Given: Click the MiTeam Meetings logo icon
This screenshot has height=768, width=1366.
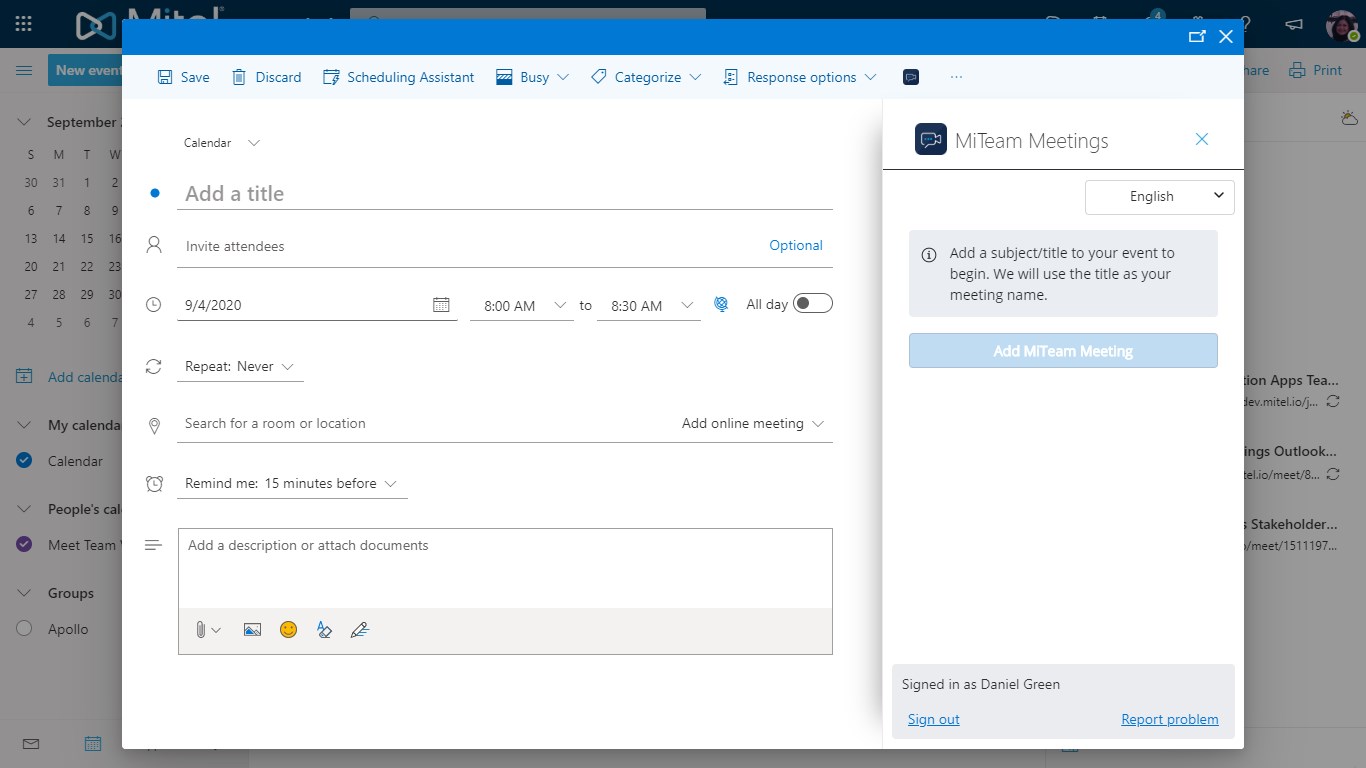Looking at the screenshot, I should pyautogui.click(x=931, y=139).
